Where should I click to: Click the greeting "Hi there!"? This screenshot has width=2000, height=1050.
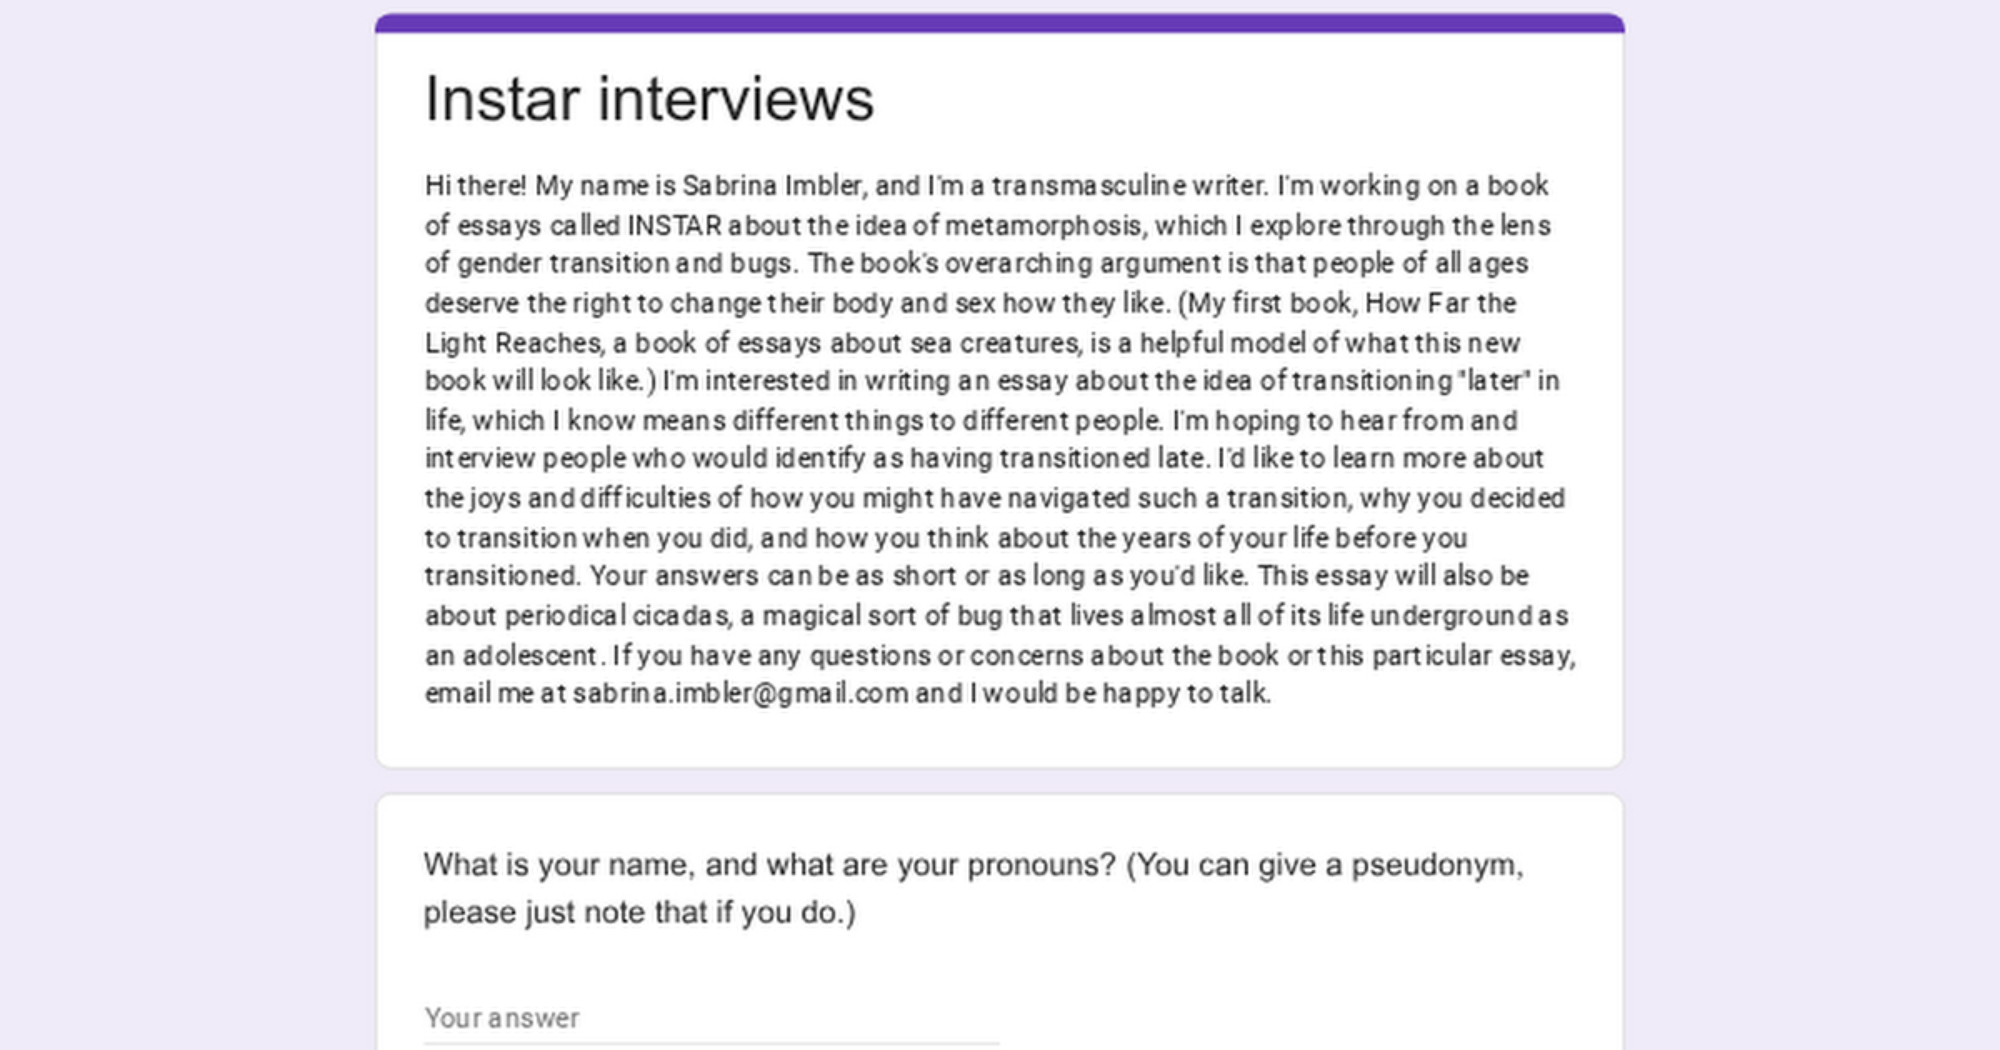click(475, 186)
